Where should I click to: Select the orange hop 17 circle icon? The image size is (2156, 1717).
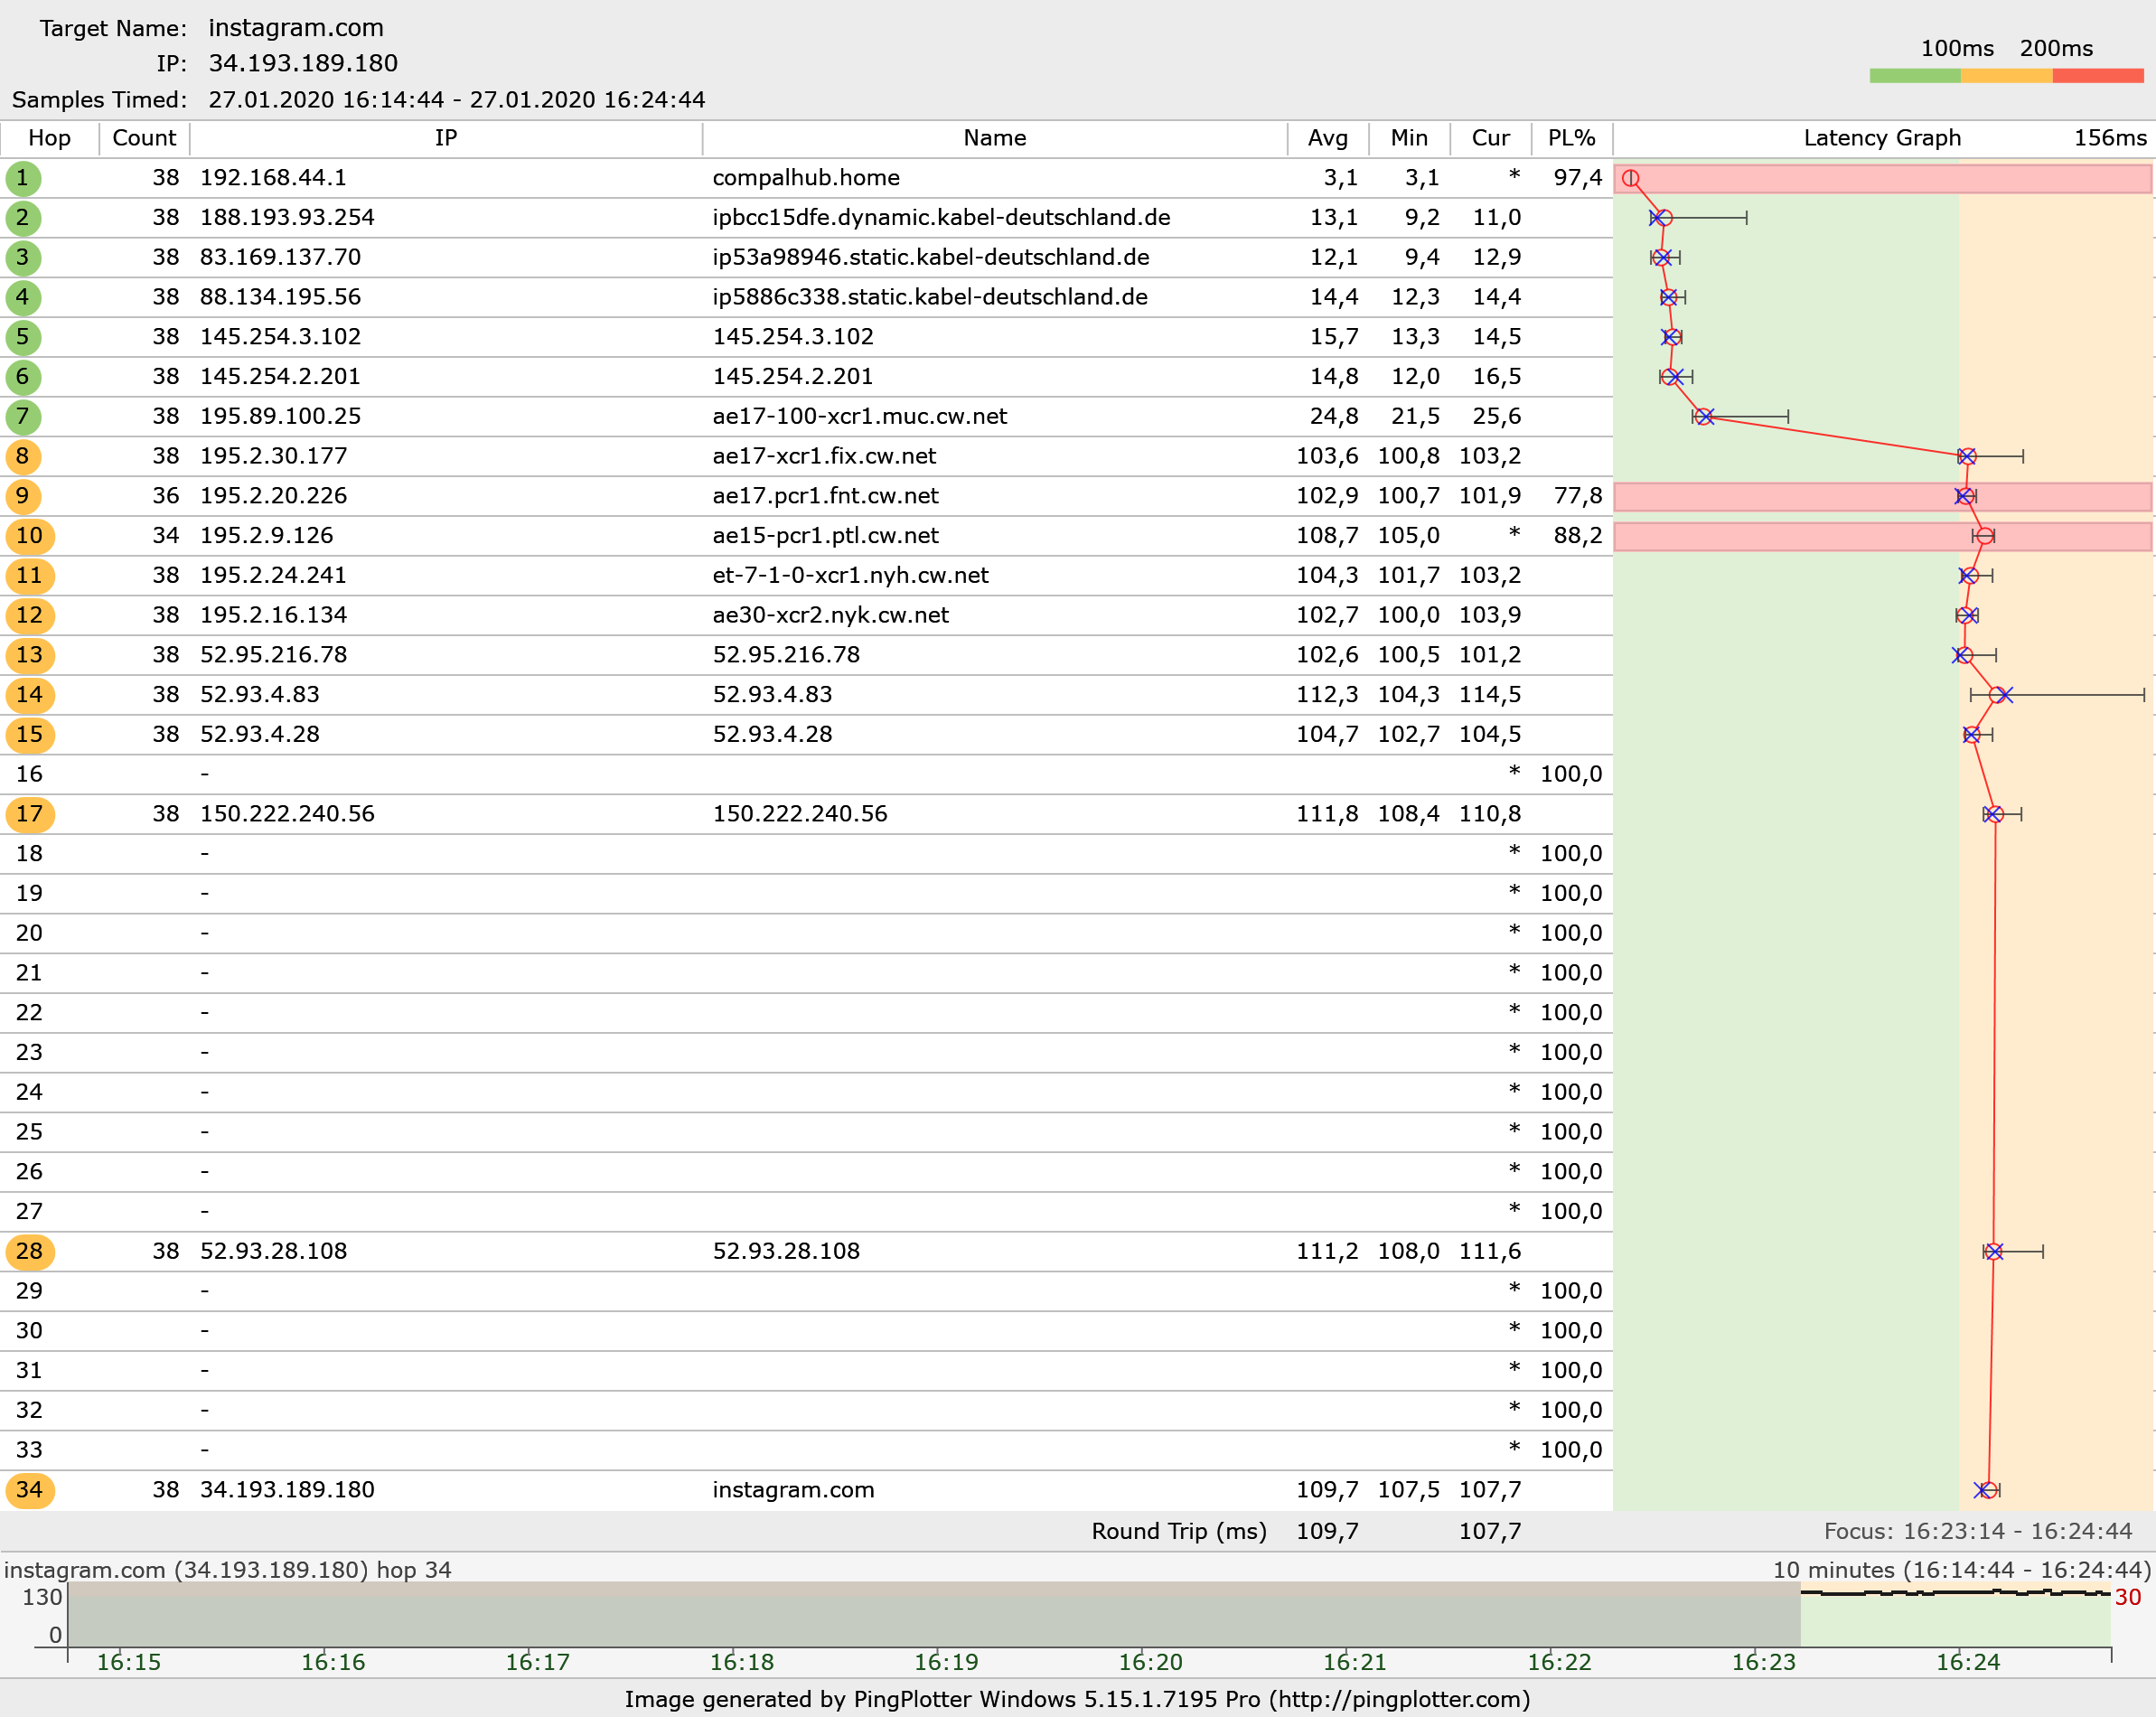pos(29,814)
